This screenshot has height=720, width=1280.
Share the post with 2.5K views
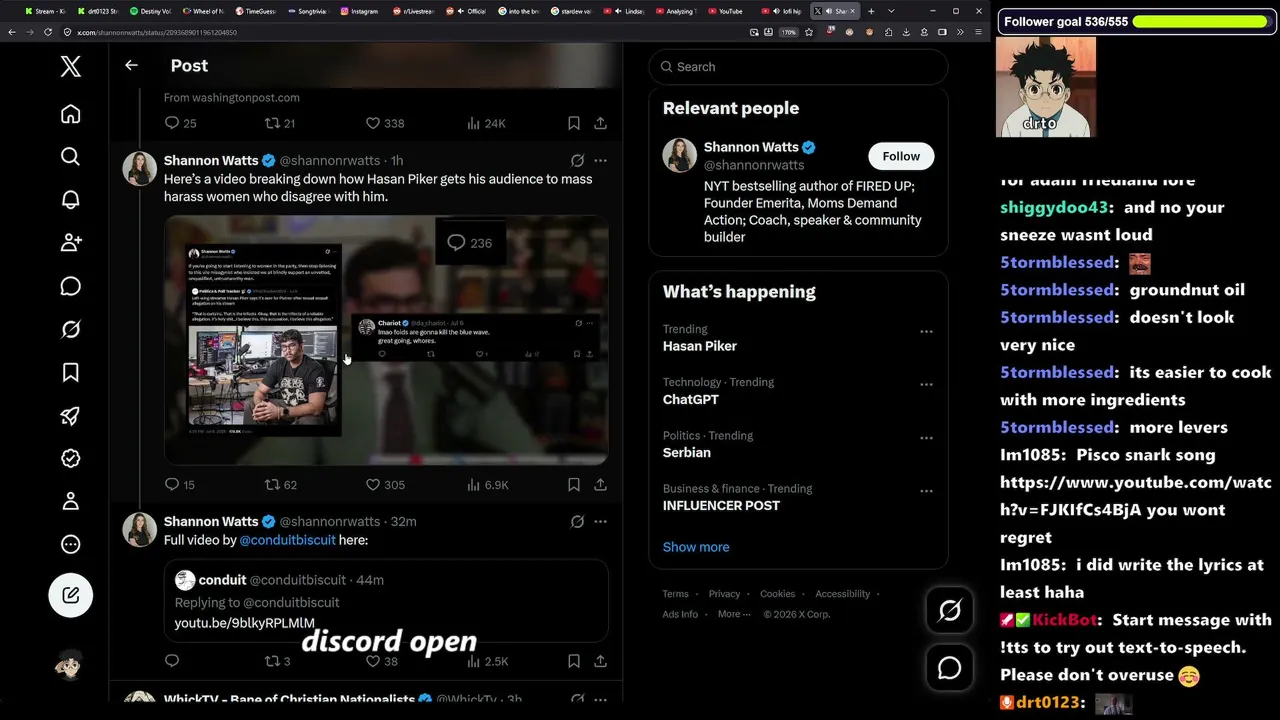pyautogui.click(x=600, y=661)
